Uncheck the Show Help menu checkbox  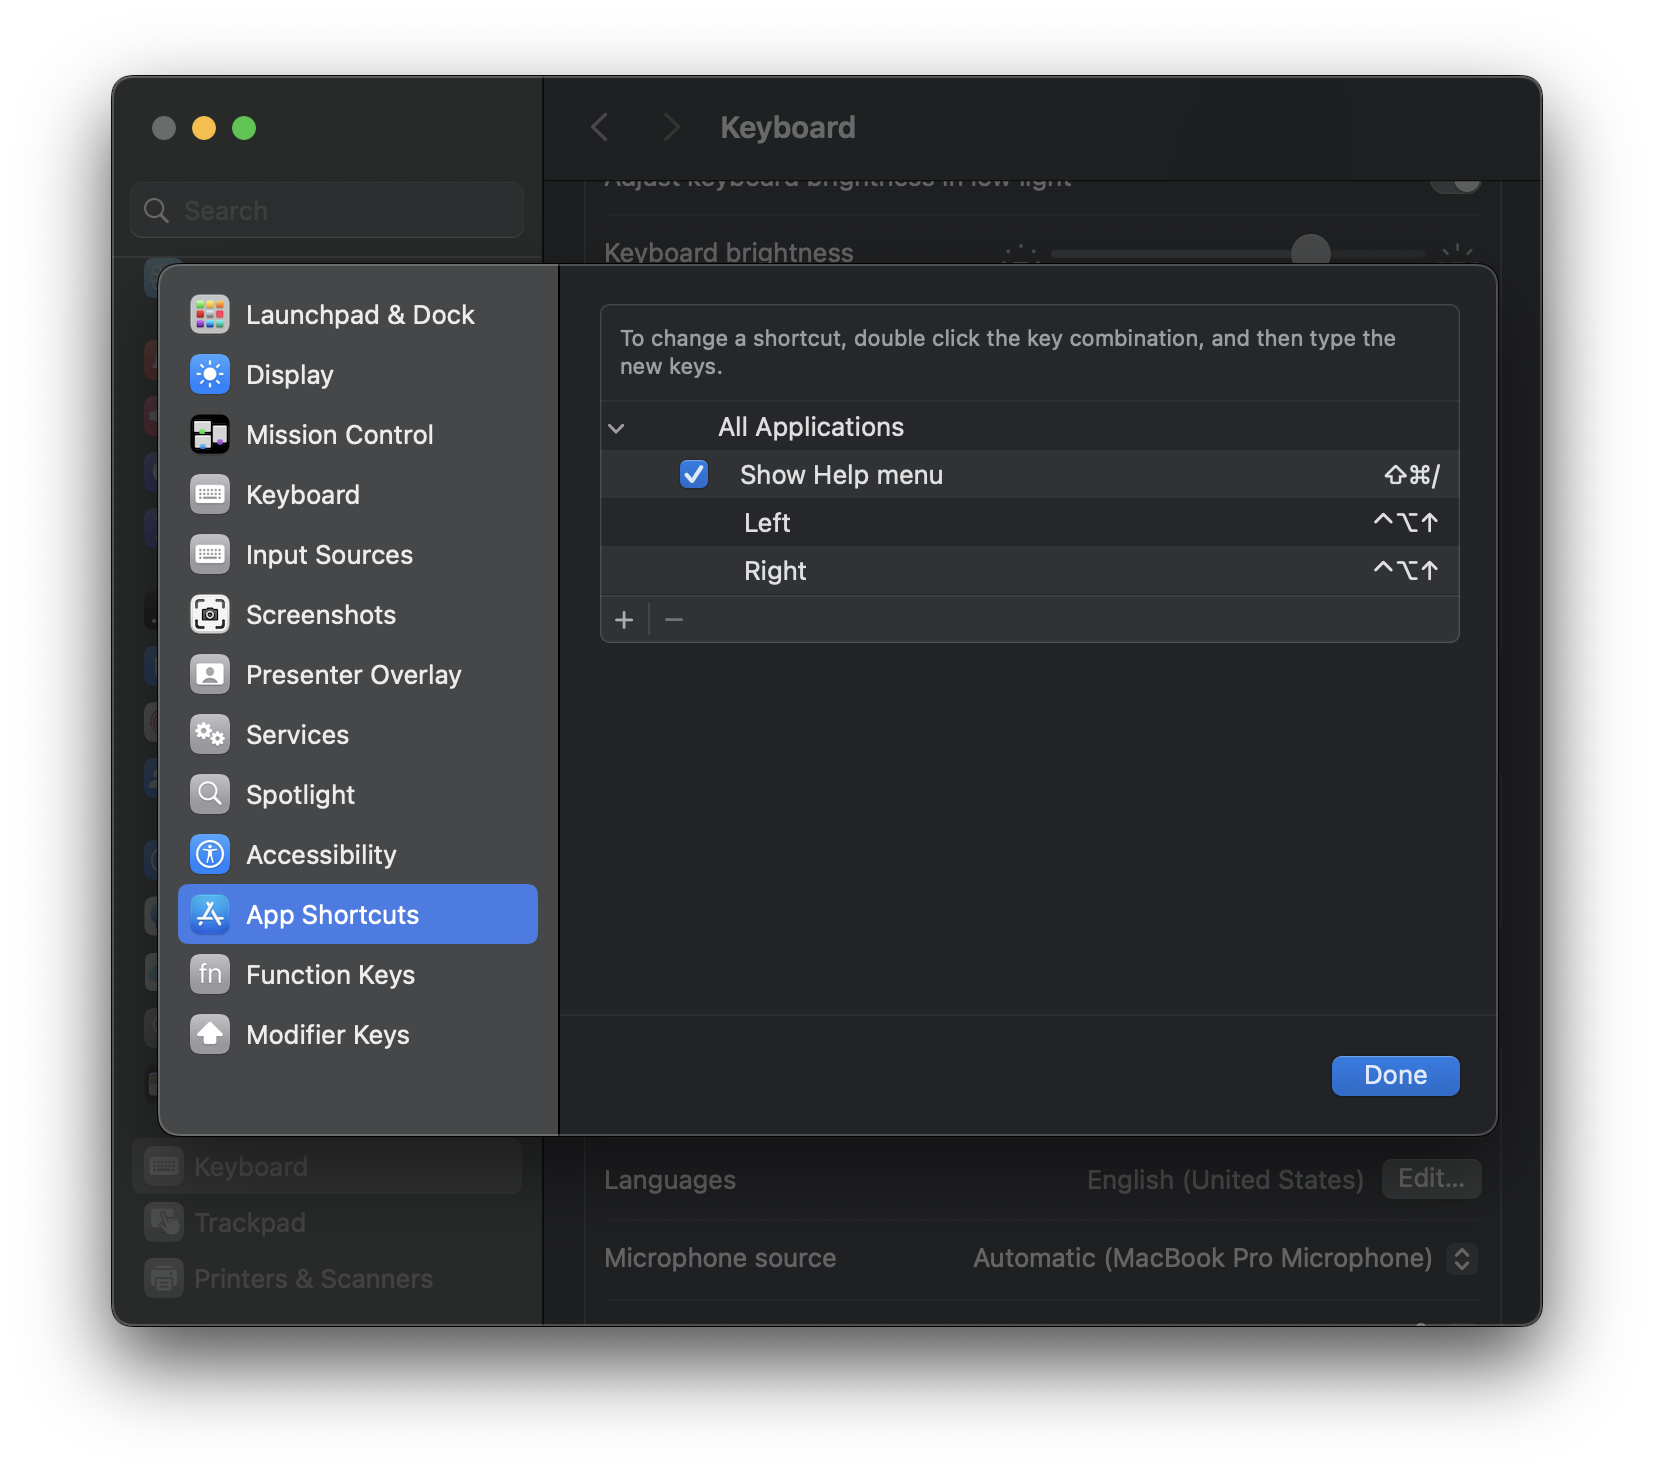(694, 474)
